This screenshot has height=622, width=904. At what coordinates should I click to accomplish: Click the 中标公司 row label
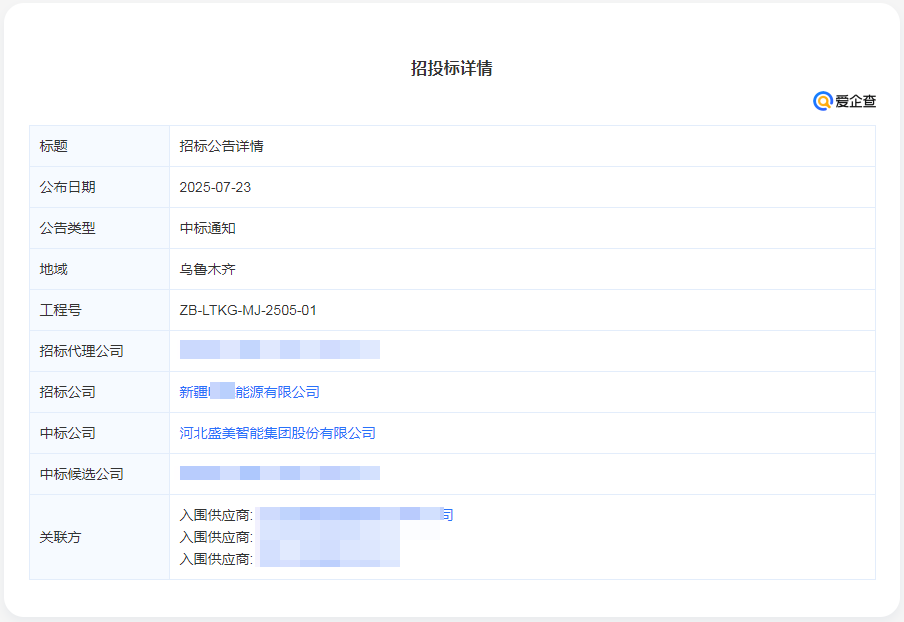[x=67, y=433]
